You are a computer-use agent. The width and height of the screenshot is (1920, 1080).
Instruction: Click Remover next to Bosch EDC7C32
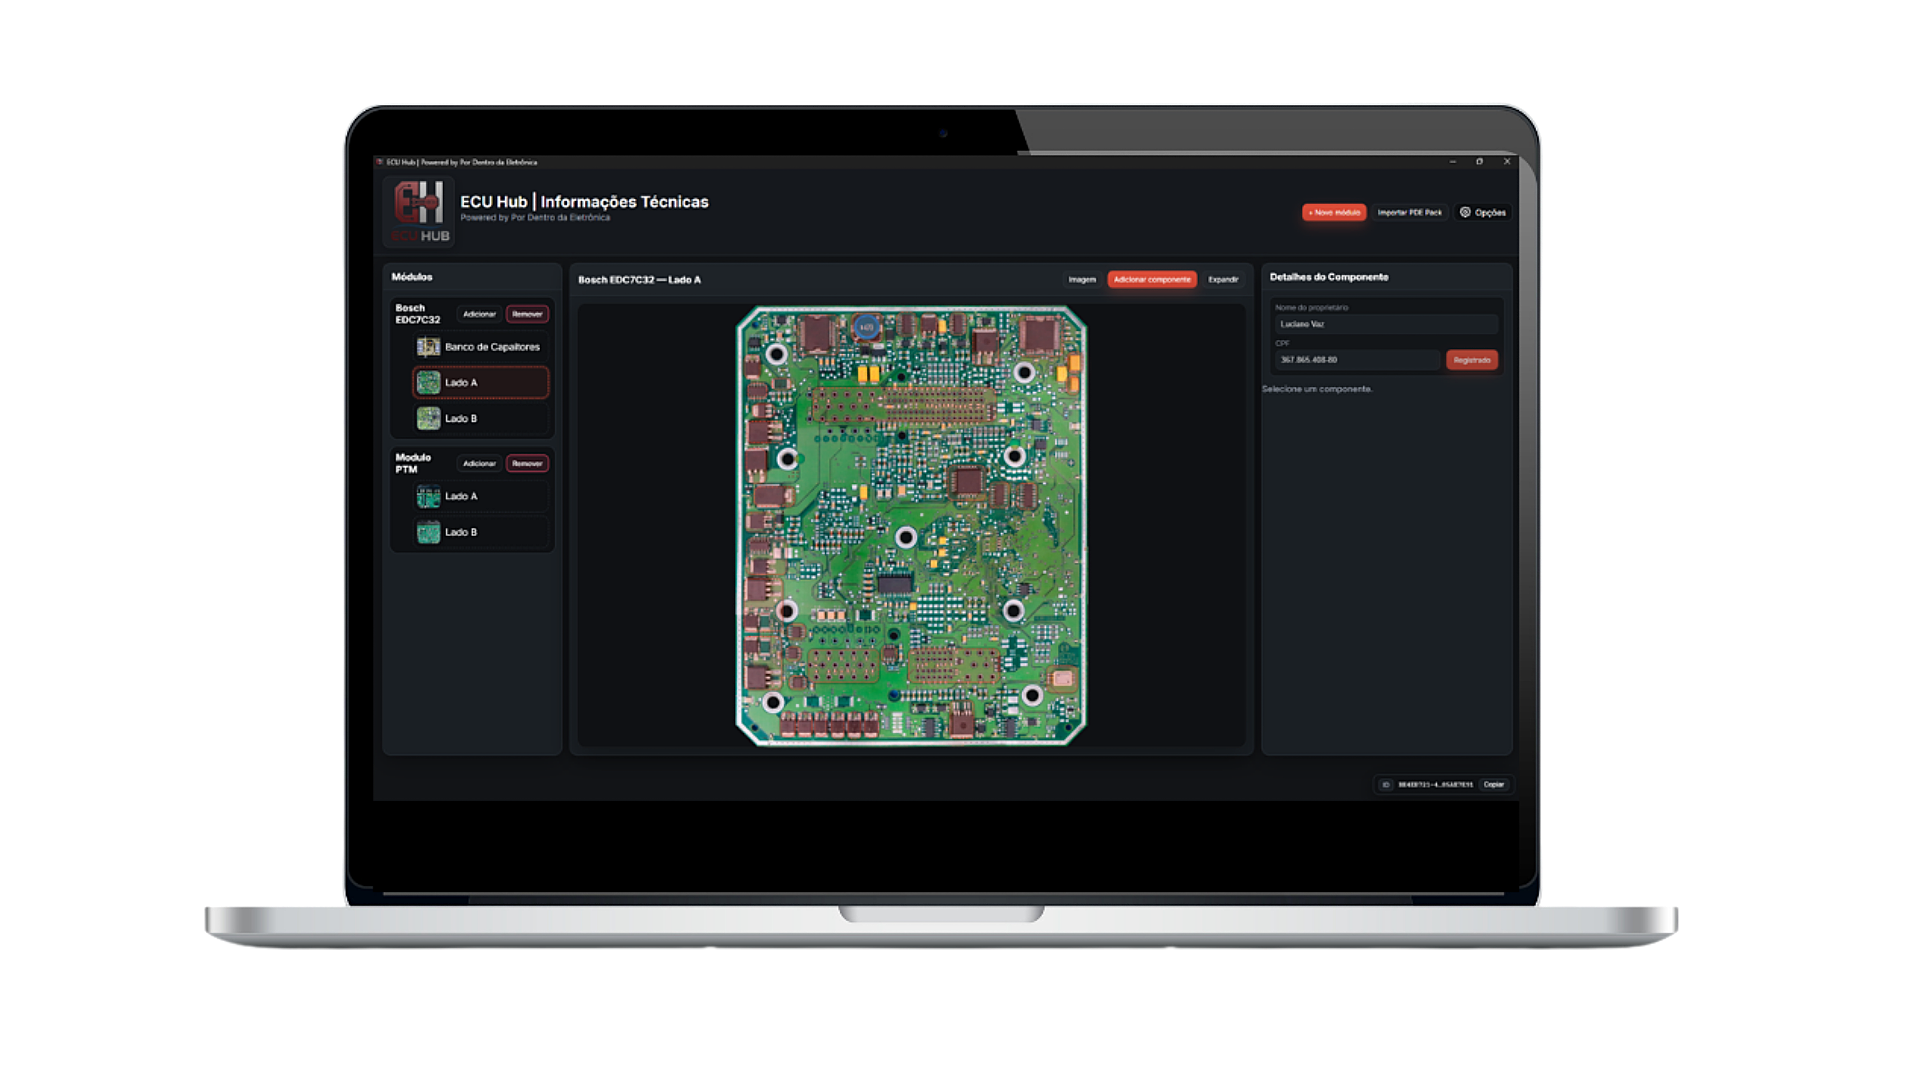point(528,313)
